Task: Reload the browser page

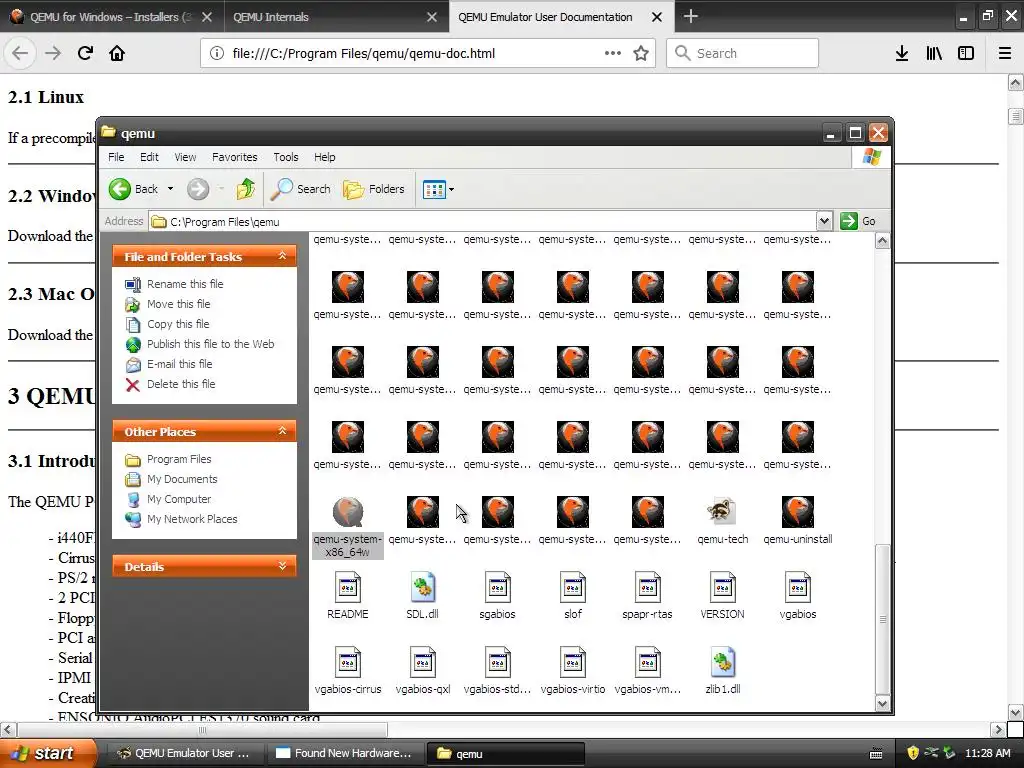Action: pos(85,53)
